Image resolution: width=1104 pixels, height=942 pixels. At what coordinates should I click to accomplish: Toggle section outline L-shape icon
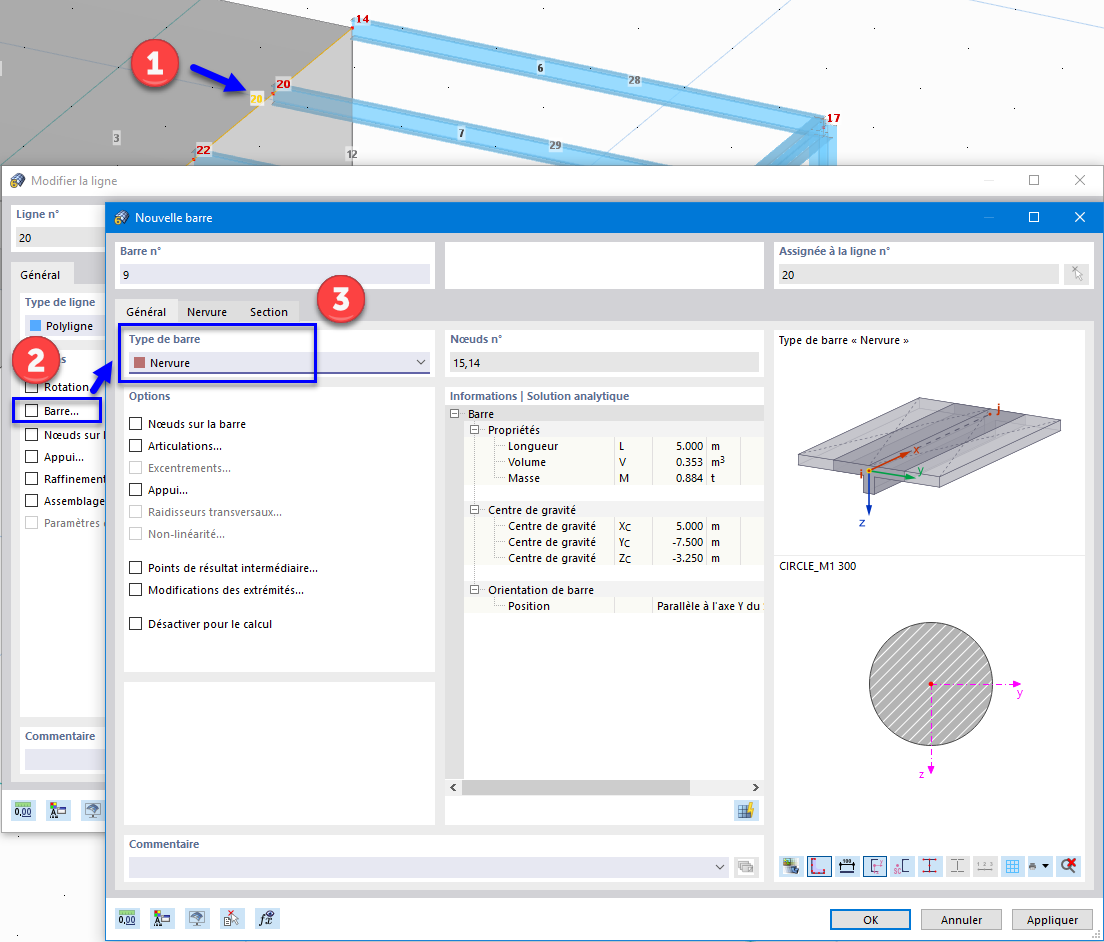click(819, 866)
